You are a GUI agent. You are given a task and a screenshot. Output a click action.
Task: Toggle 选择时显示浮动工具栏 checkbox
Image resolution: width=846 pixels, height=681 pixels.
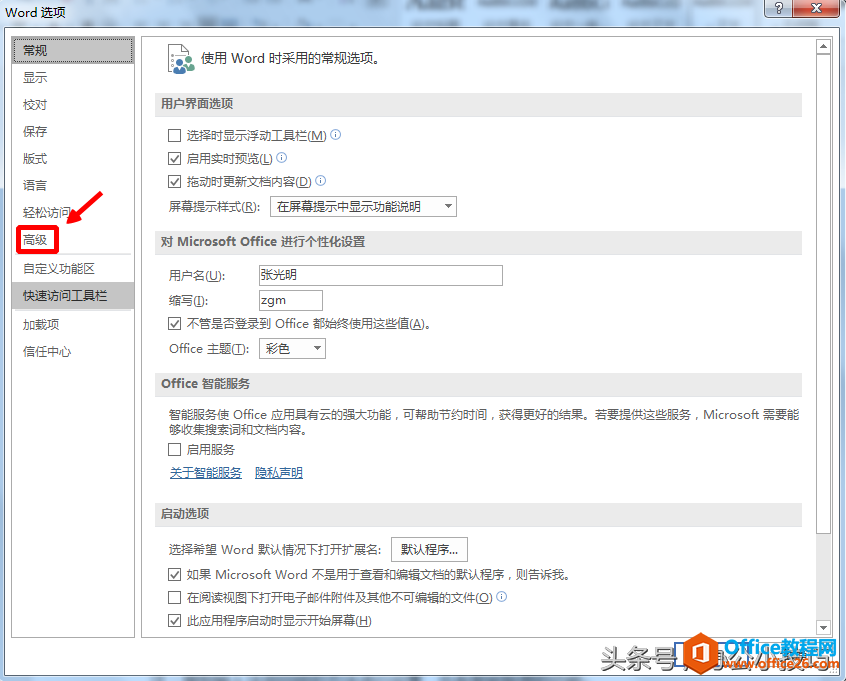(x=174, y=135)
